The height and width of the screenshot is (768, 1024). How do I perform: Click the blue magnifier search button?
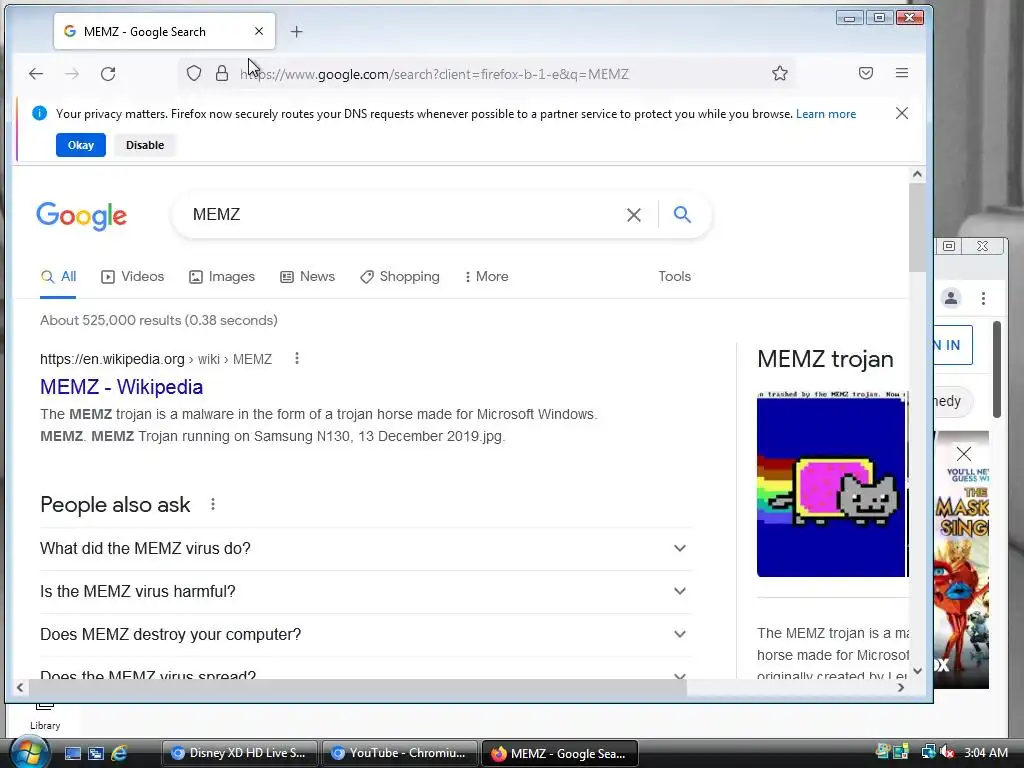(682, 214)
